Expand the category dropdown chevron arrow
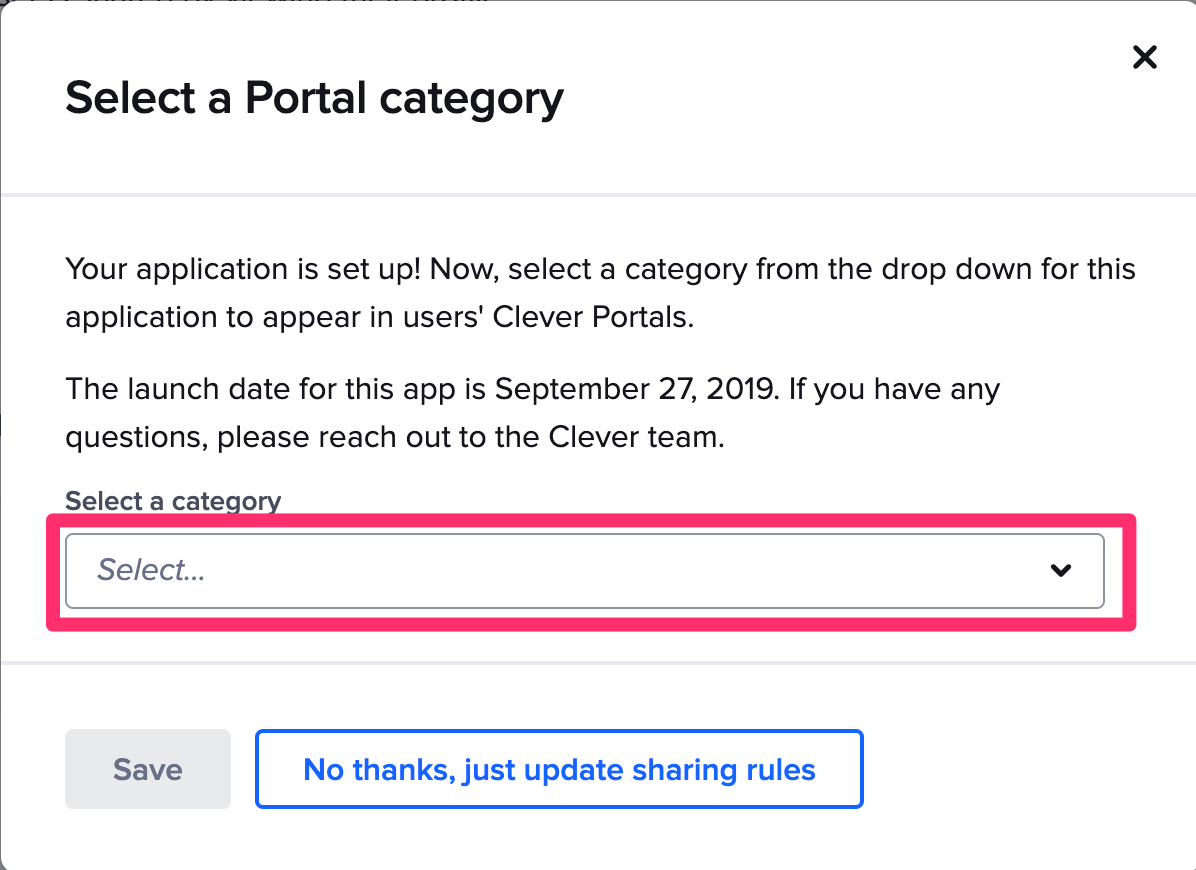Screen dimensions: 1196x870 click(1061, 571)
